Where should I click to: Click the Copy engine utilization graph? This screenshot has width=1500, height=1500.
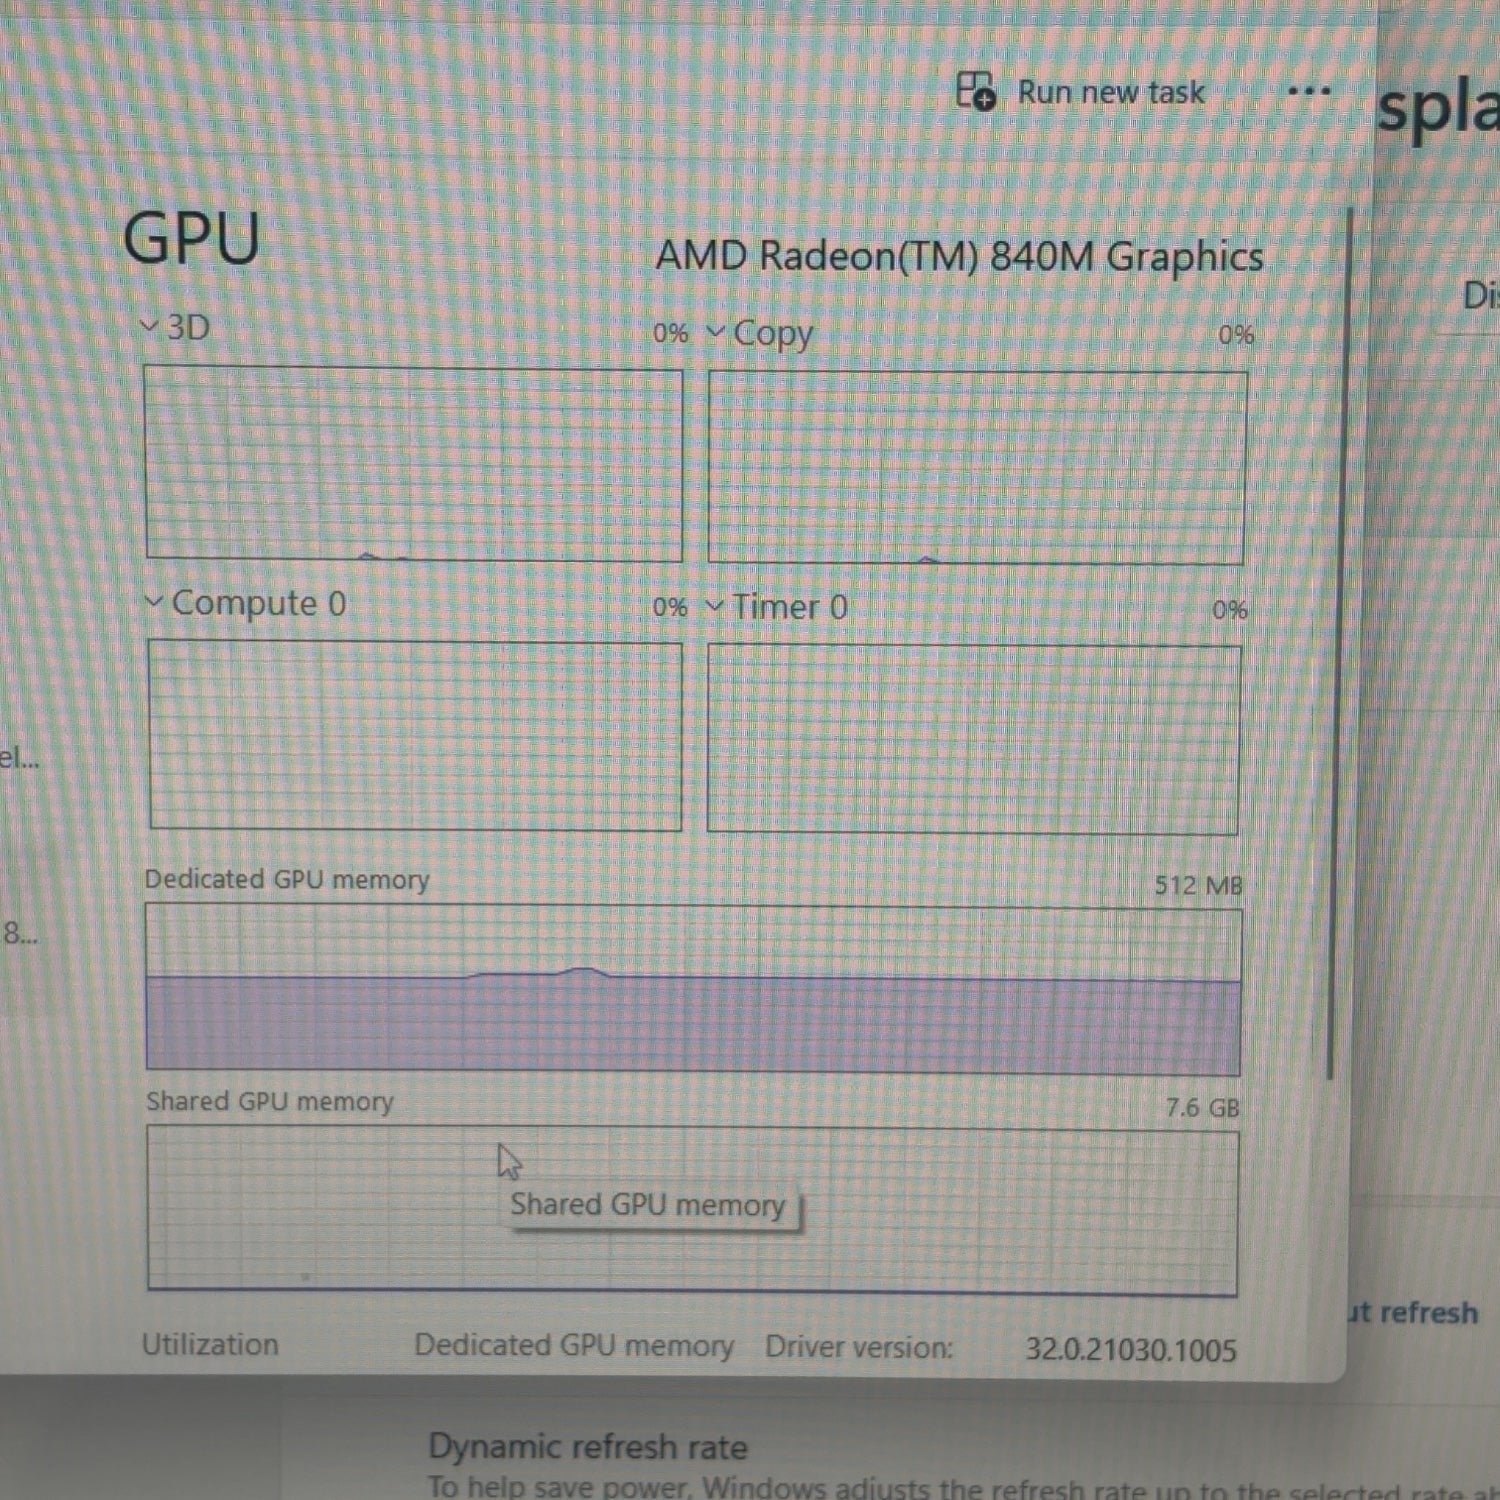977,468
